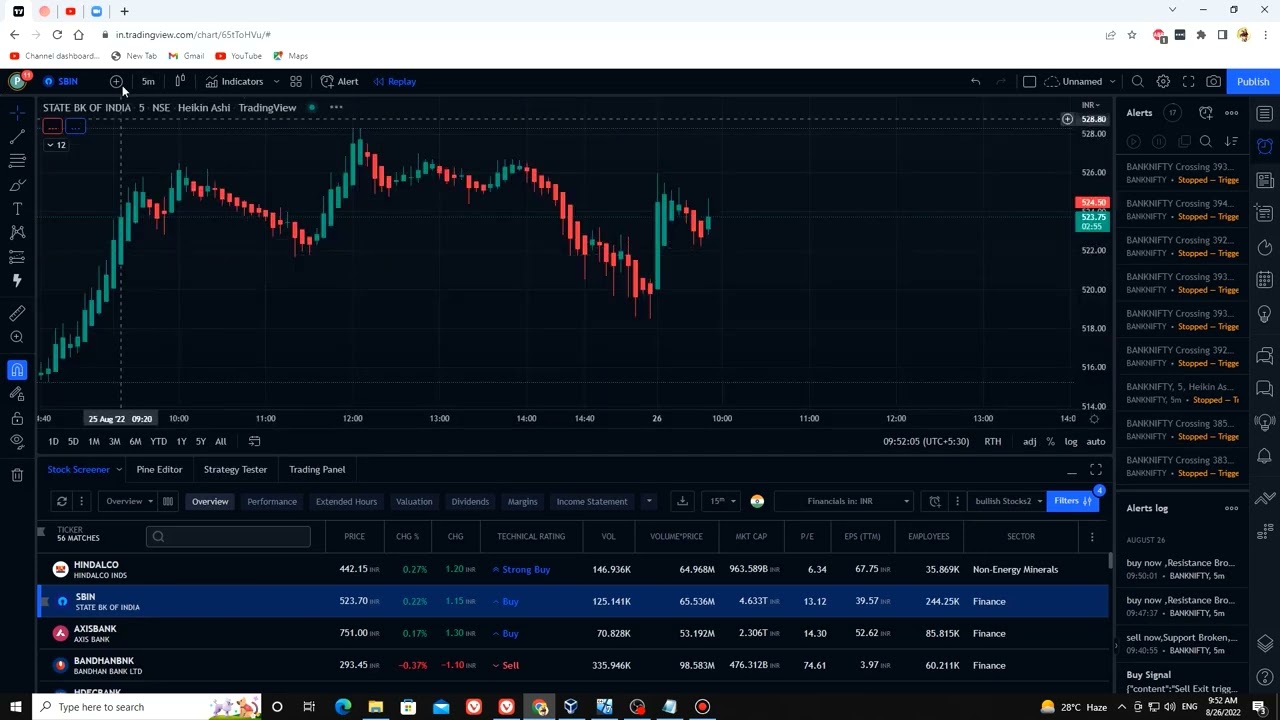Image resolution: width=1280 pixels, height=720 pixels.
Task: Open the Indicators dialog
Action: (234, 81)
